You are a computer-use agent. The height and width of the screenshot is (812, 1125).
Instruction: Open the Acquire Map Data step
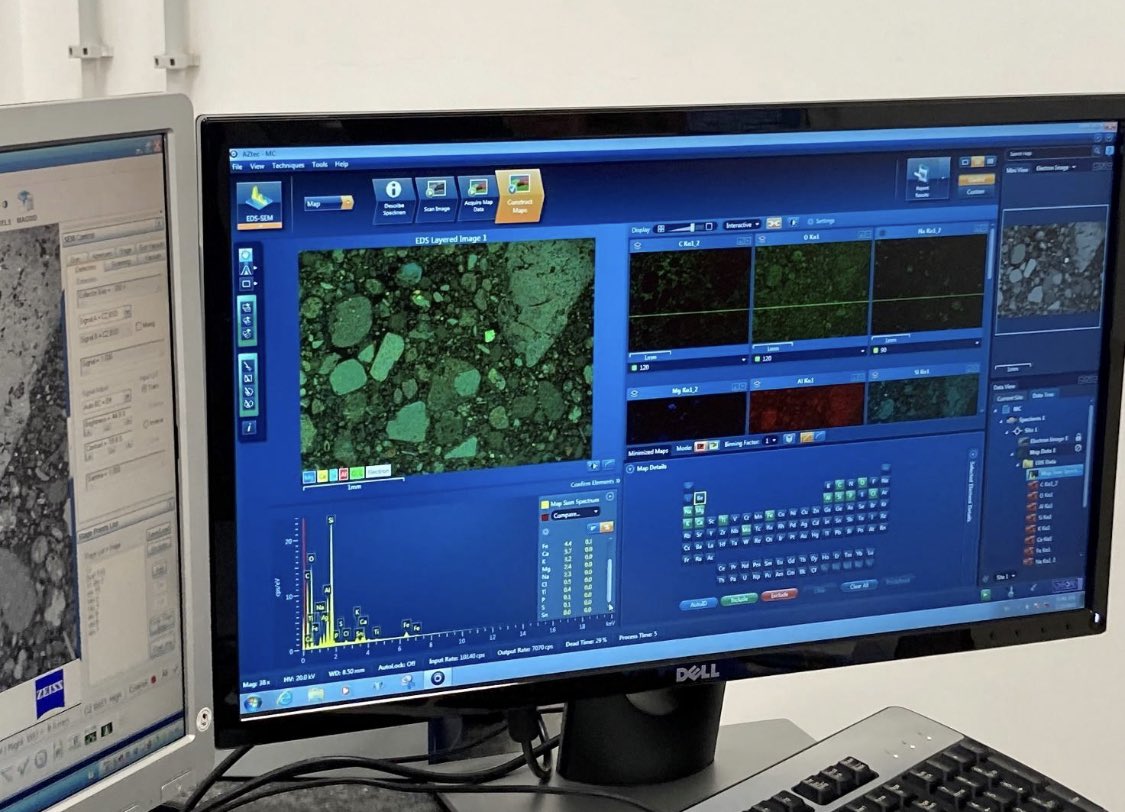point(478,195)
